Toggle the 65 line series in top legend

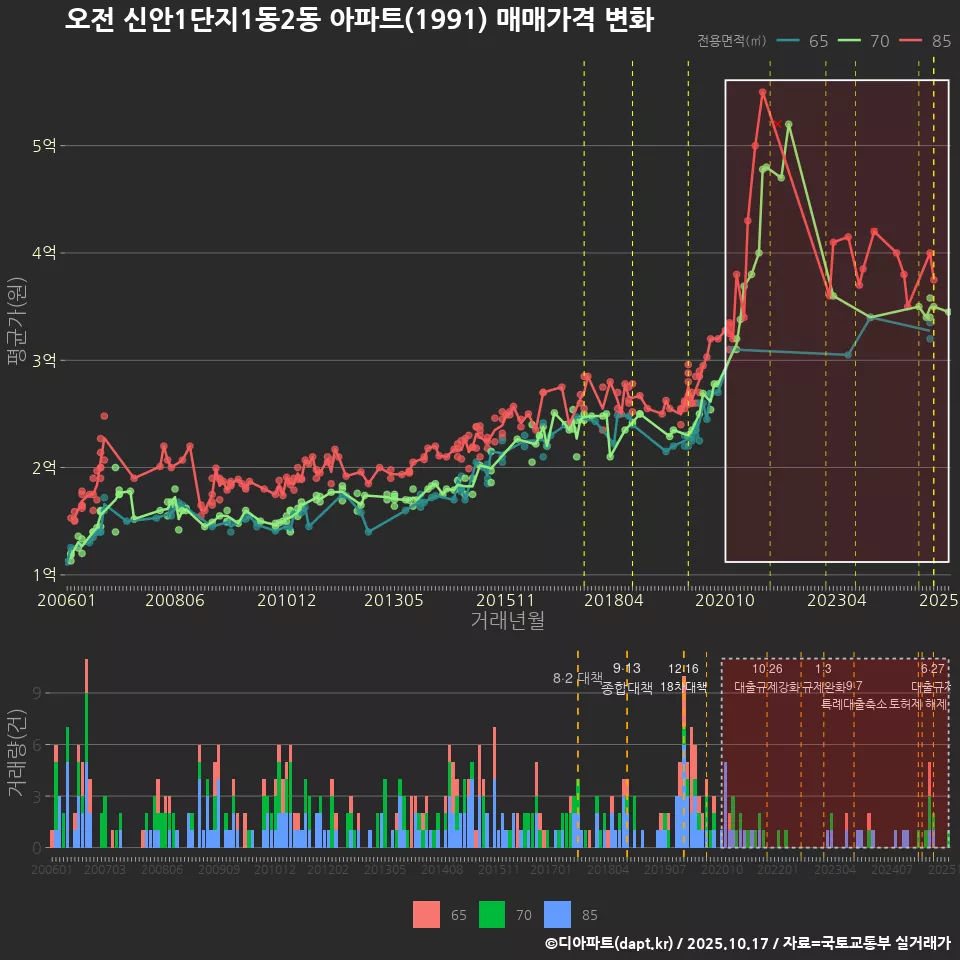click(803, 41)
